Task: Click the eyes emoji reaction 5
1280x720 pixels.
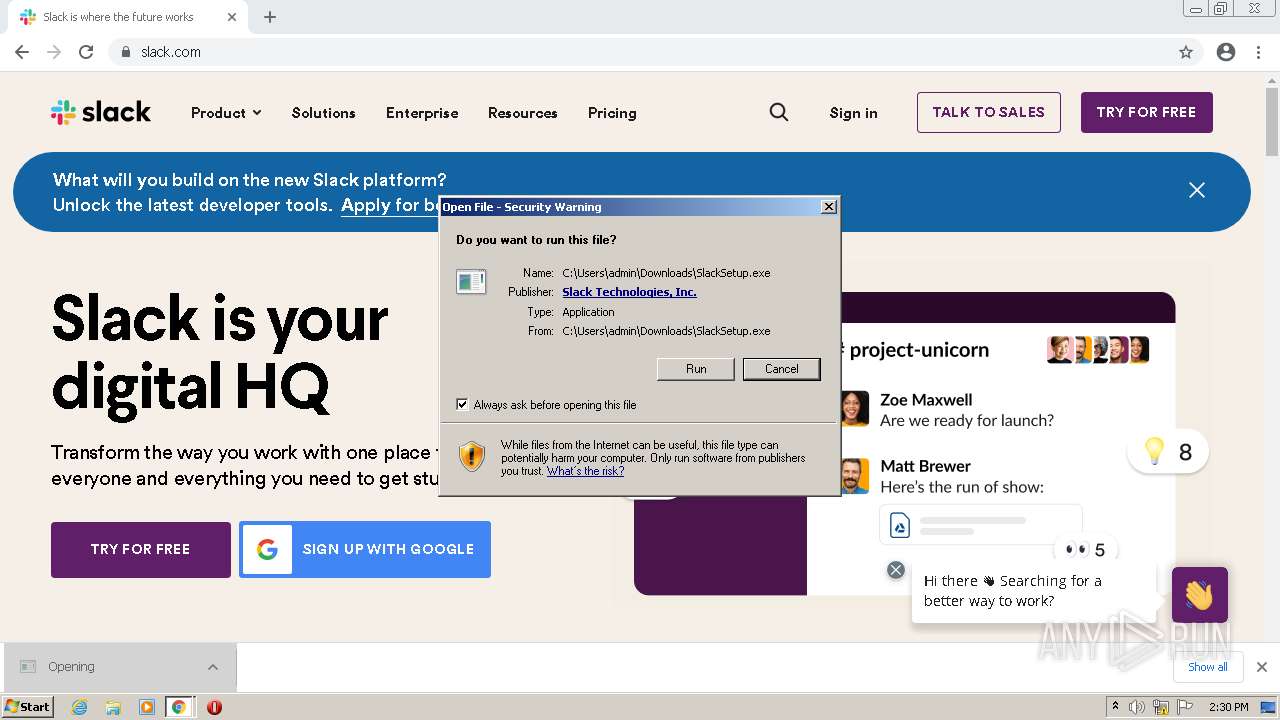Action: point(1085,550)
